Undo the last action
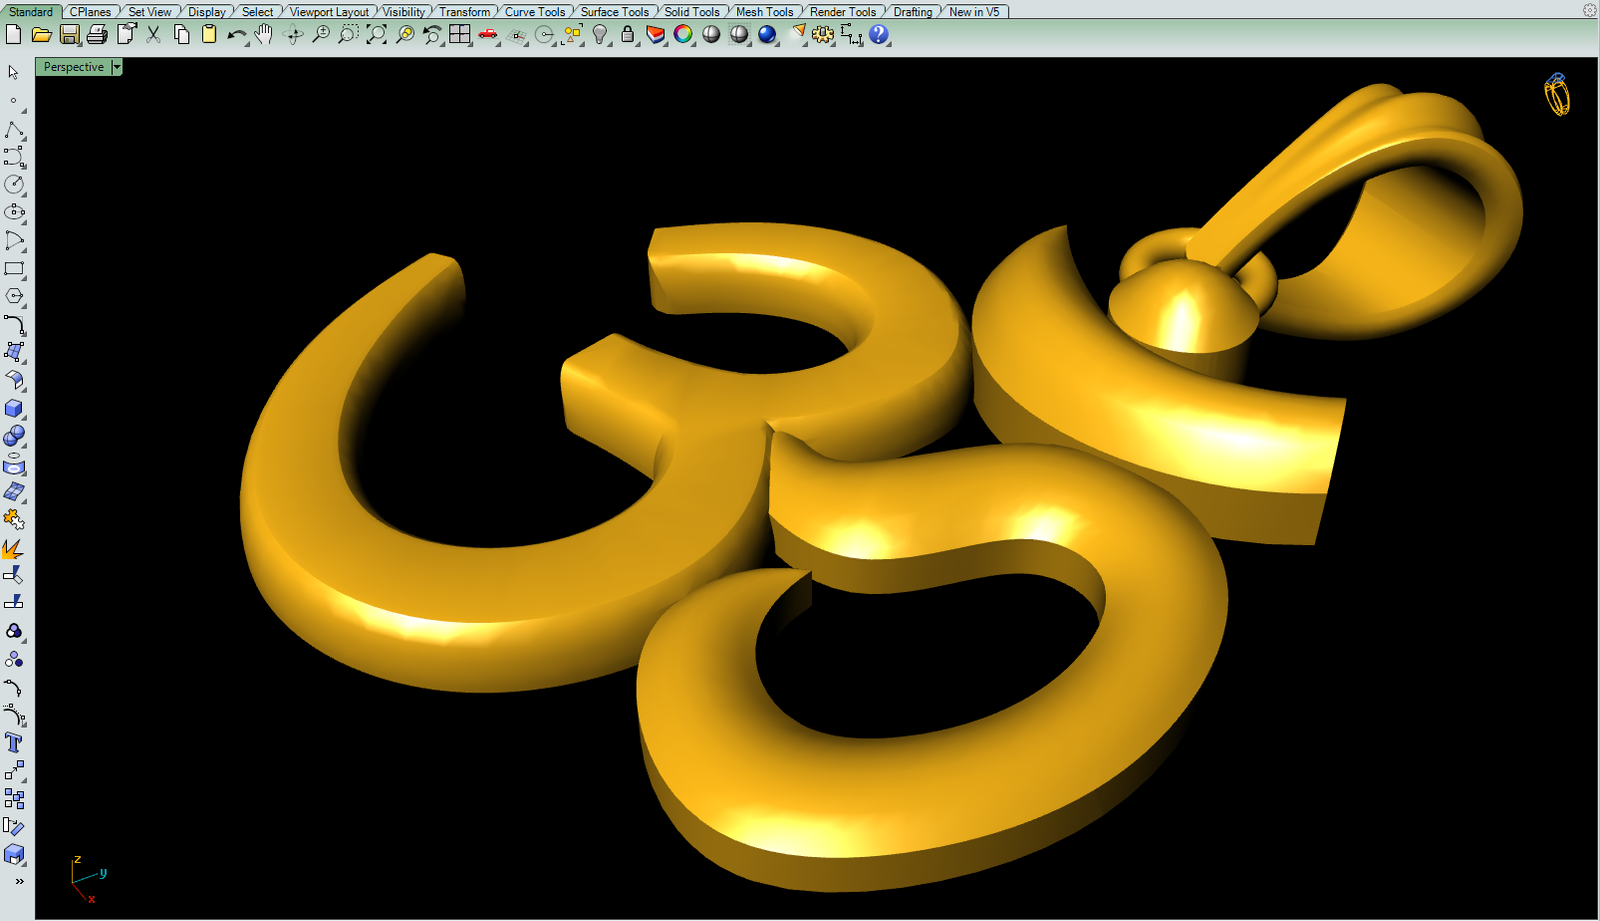The width and height of the screenshot is (1600, 921). (236, 34)
